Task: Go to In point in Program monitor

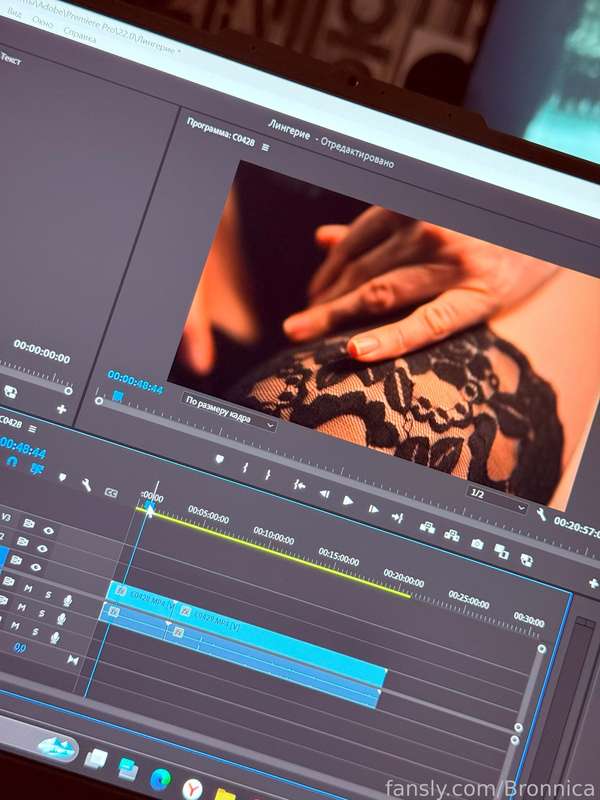Action: (299, 485)
